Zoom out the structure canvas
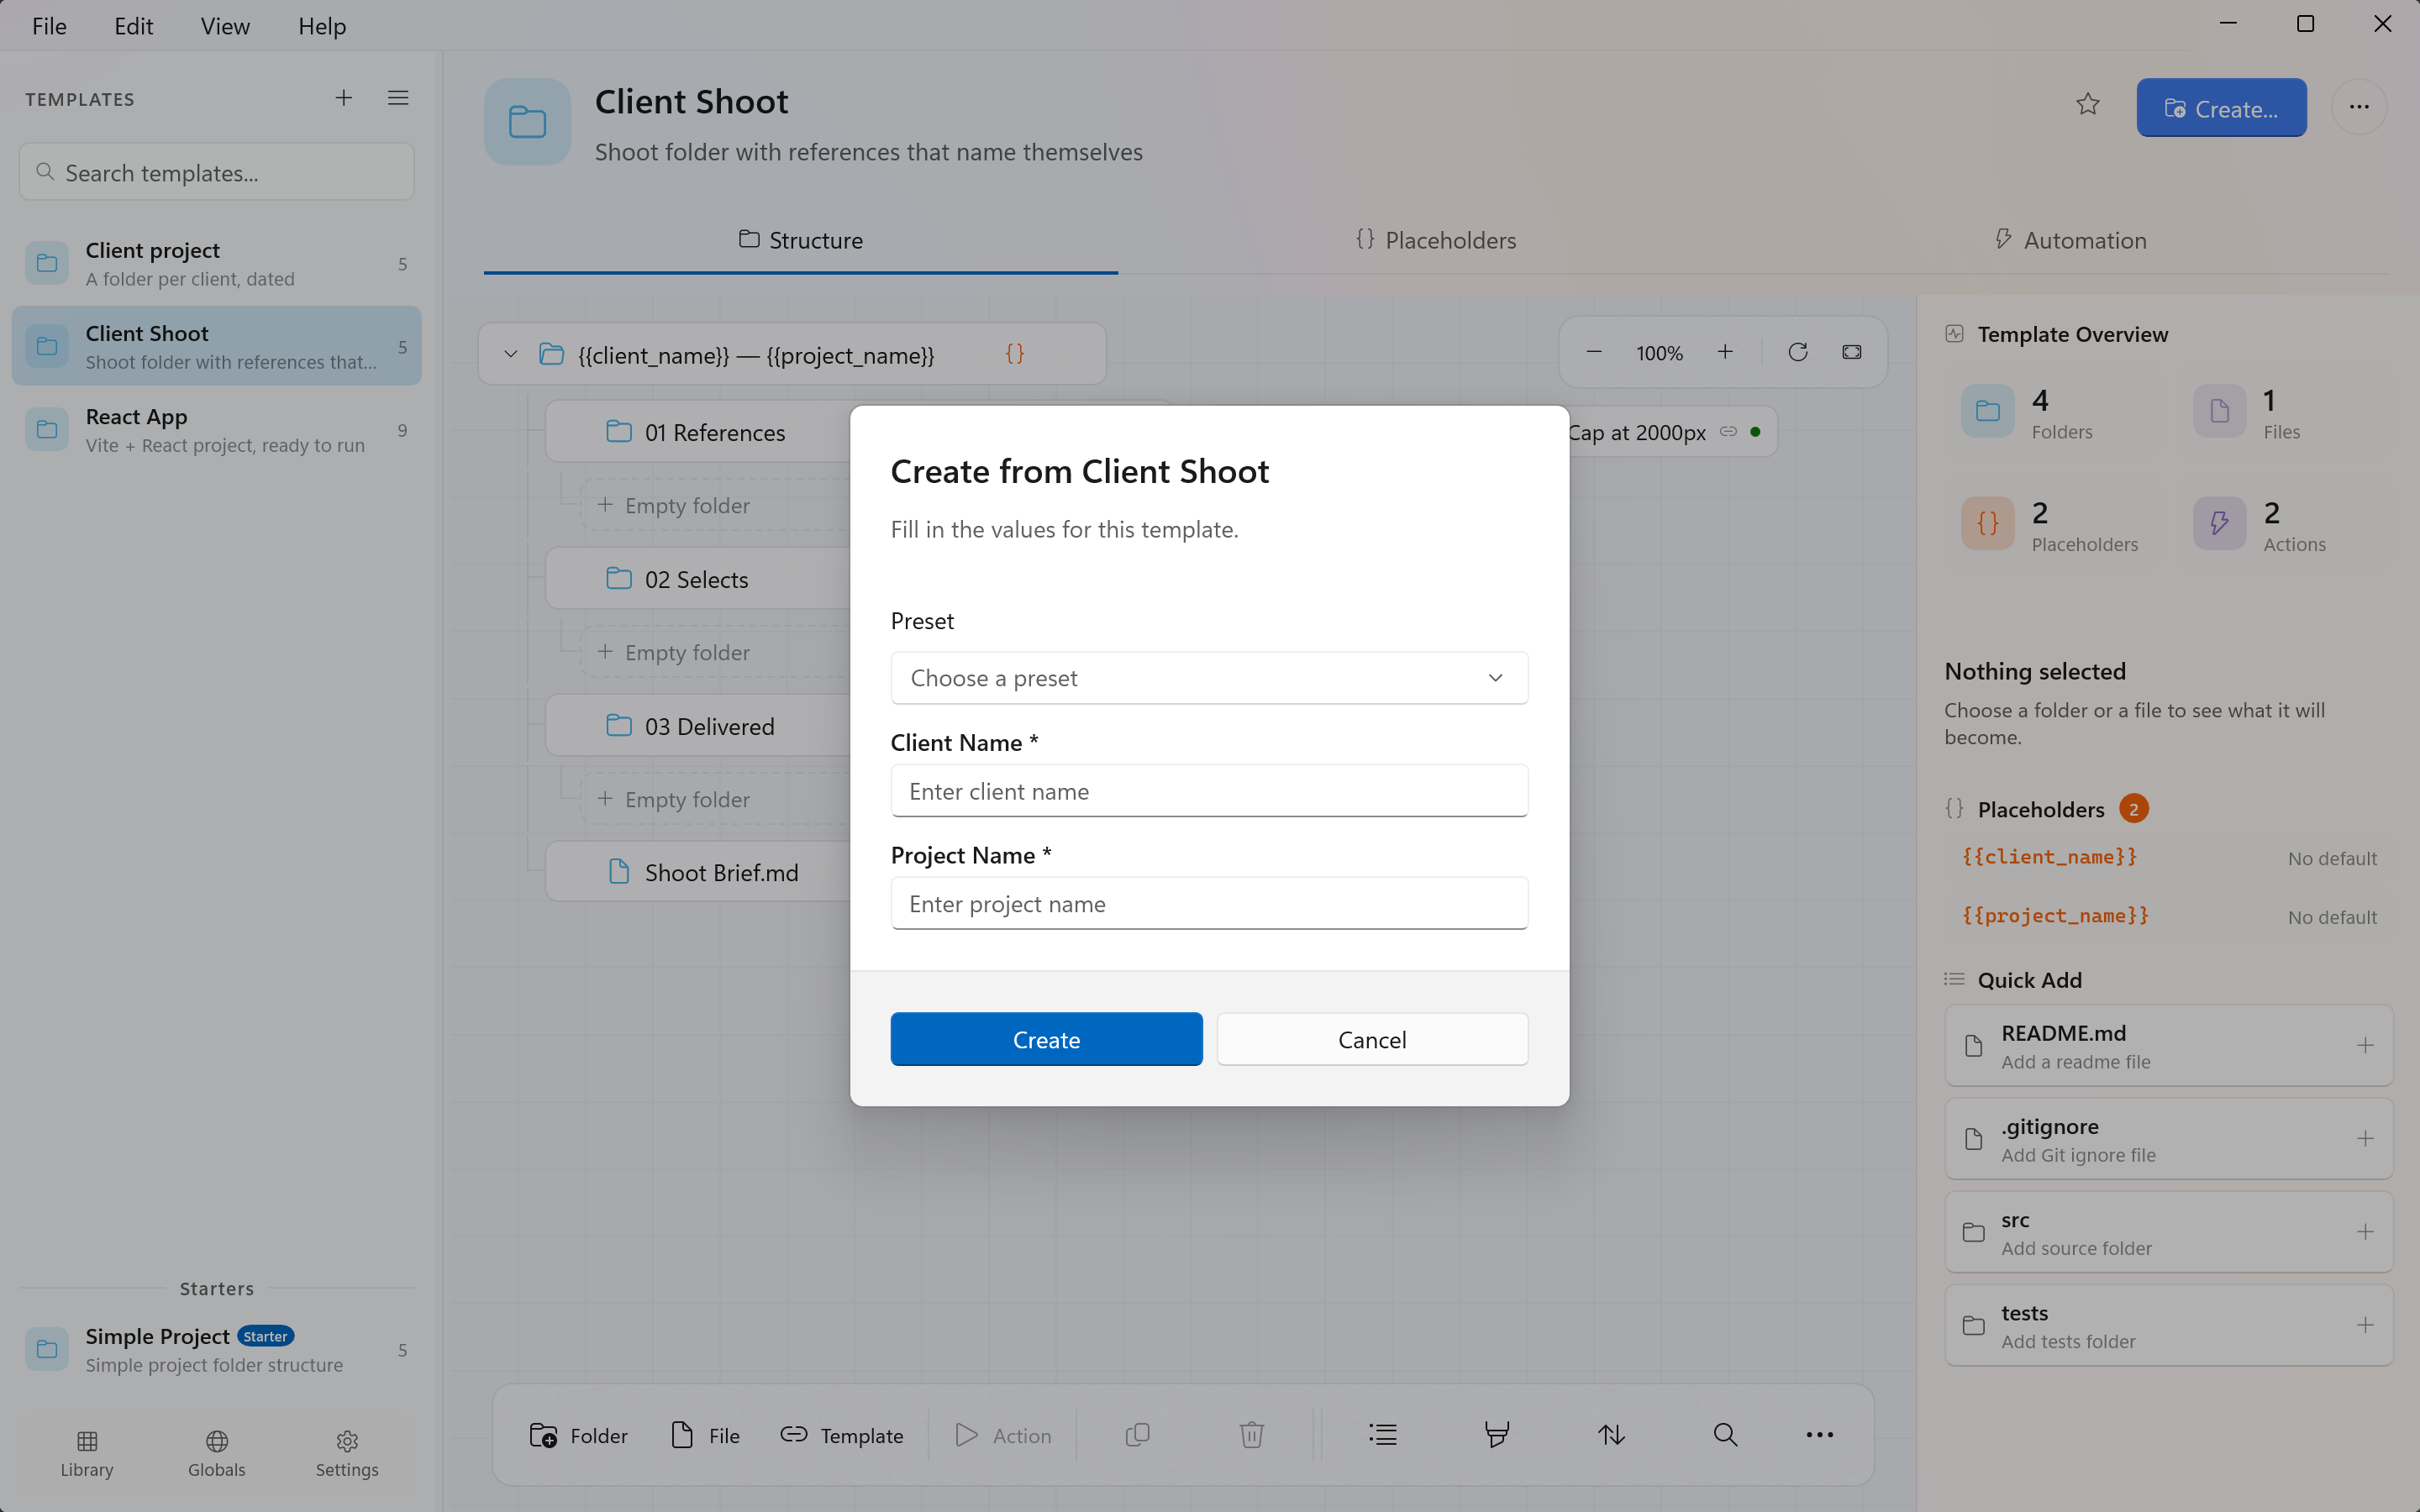Viewport: 2420px width, 1512px height. tap(1594, 352)
